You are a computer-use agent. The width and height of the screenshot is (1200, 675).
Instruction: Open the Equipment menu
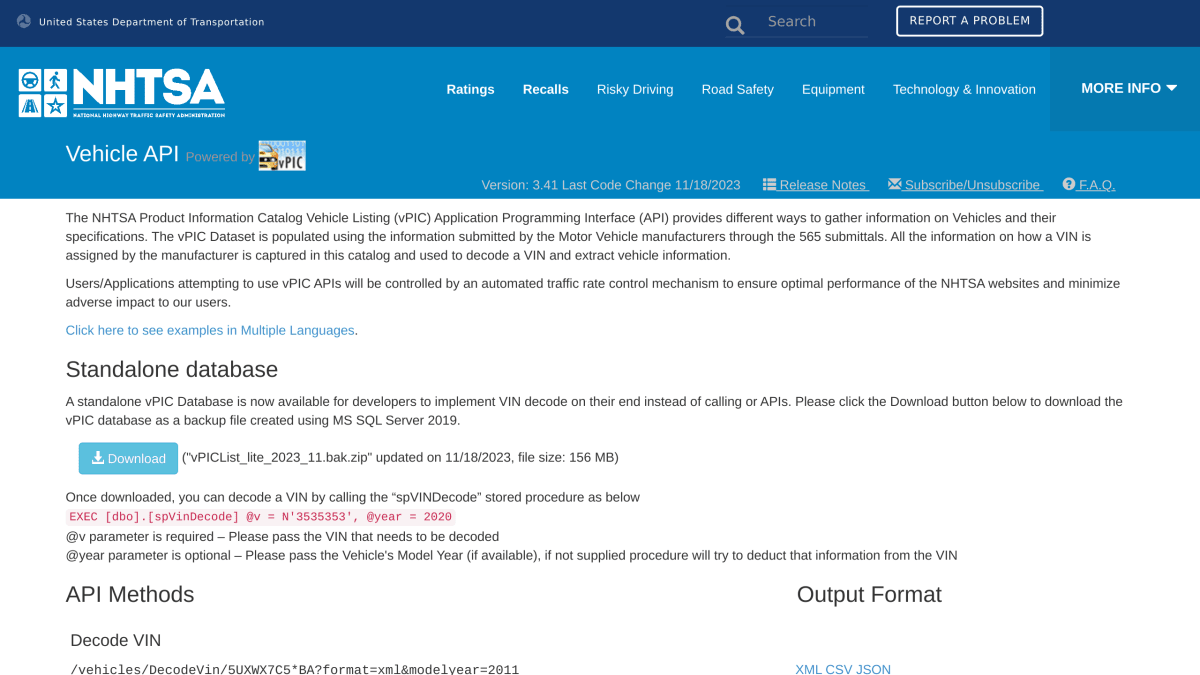pyautogui.click(x=833, y=89)
